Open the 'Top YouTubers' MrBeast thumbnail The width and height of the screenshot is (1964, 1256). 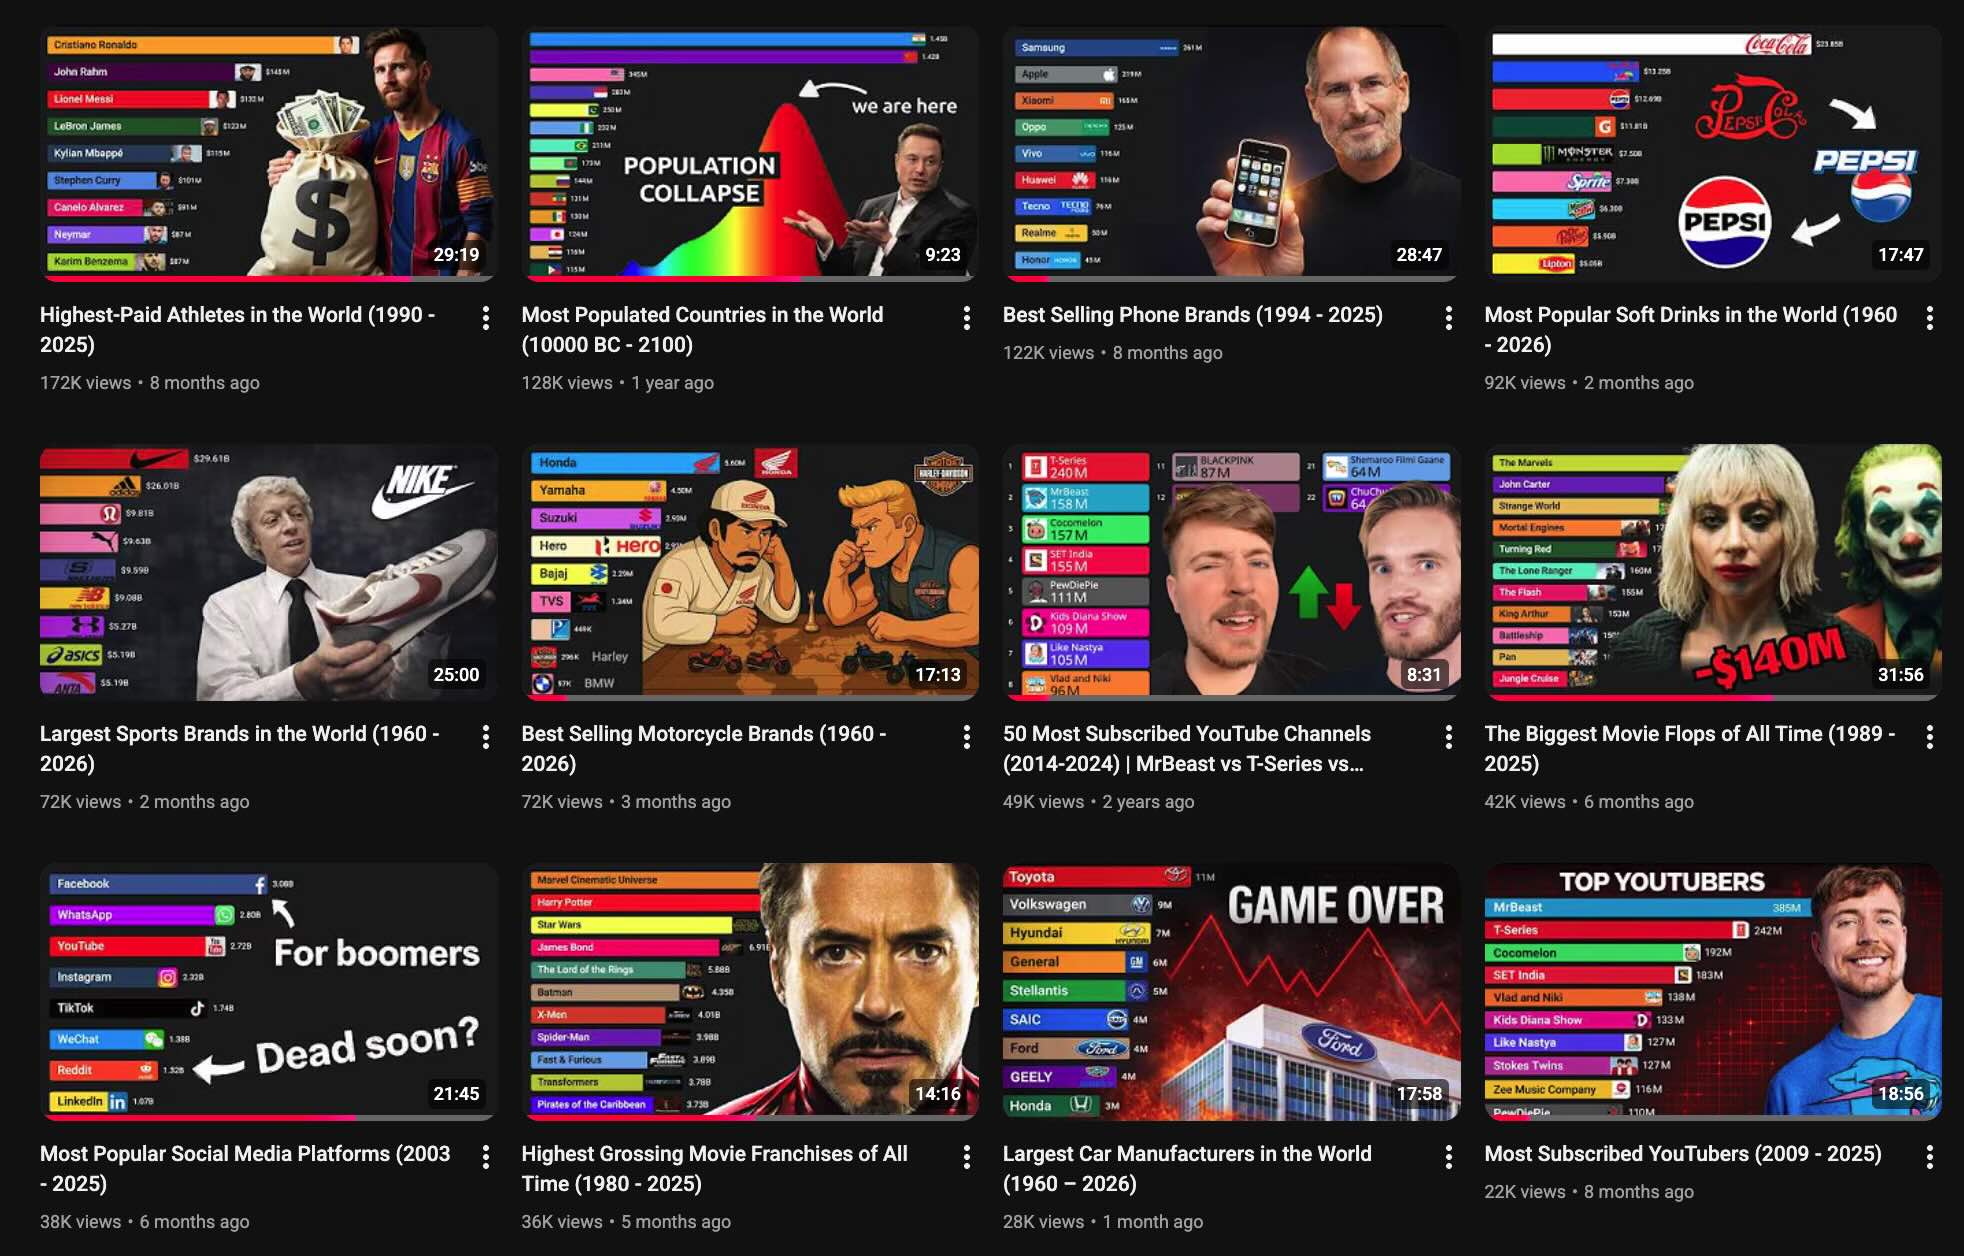1713,991
